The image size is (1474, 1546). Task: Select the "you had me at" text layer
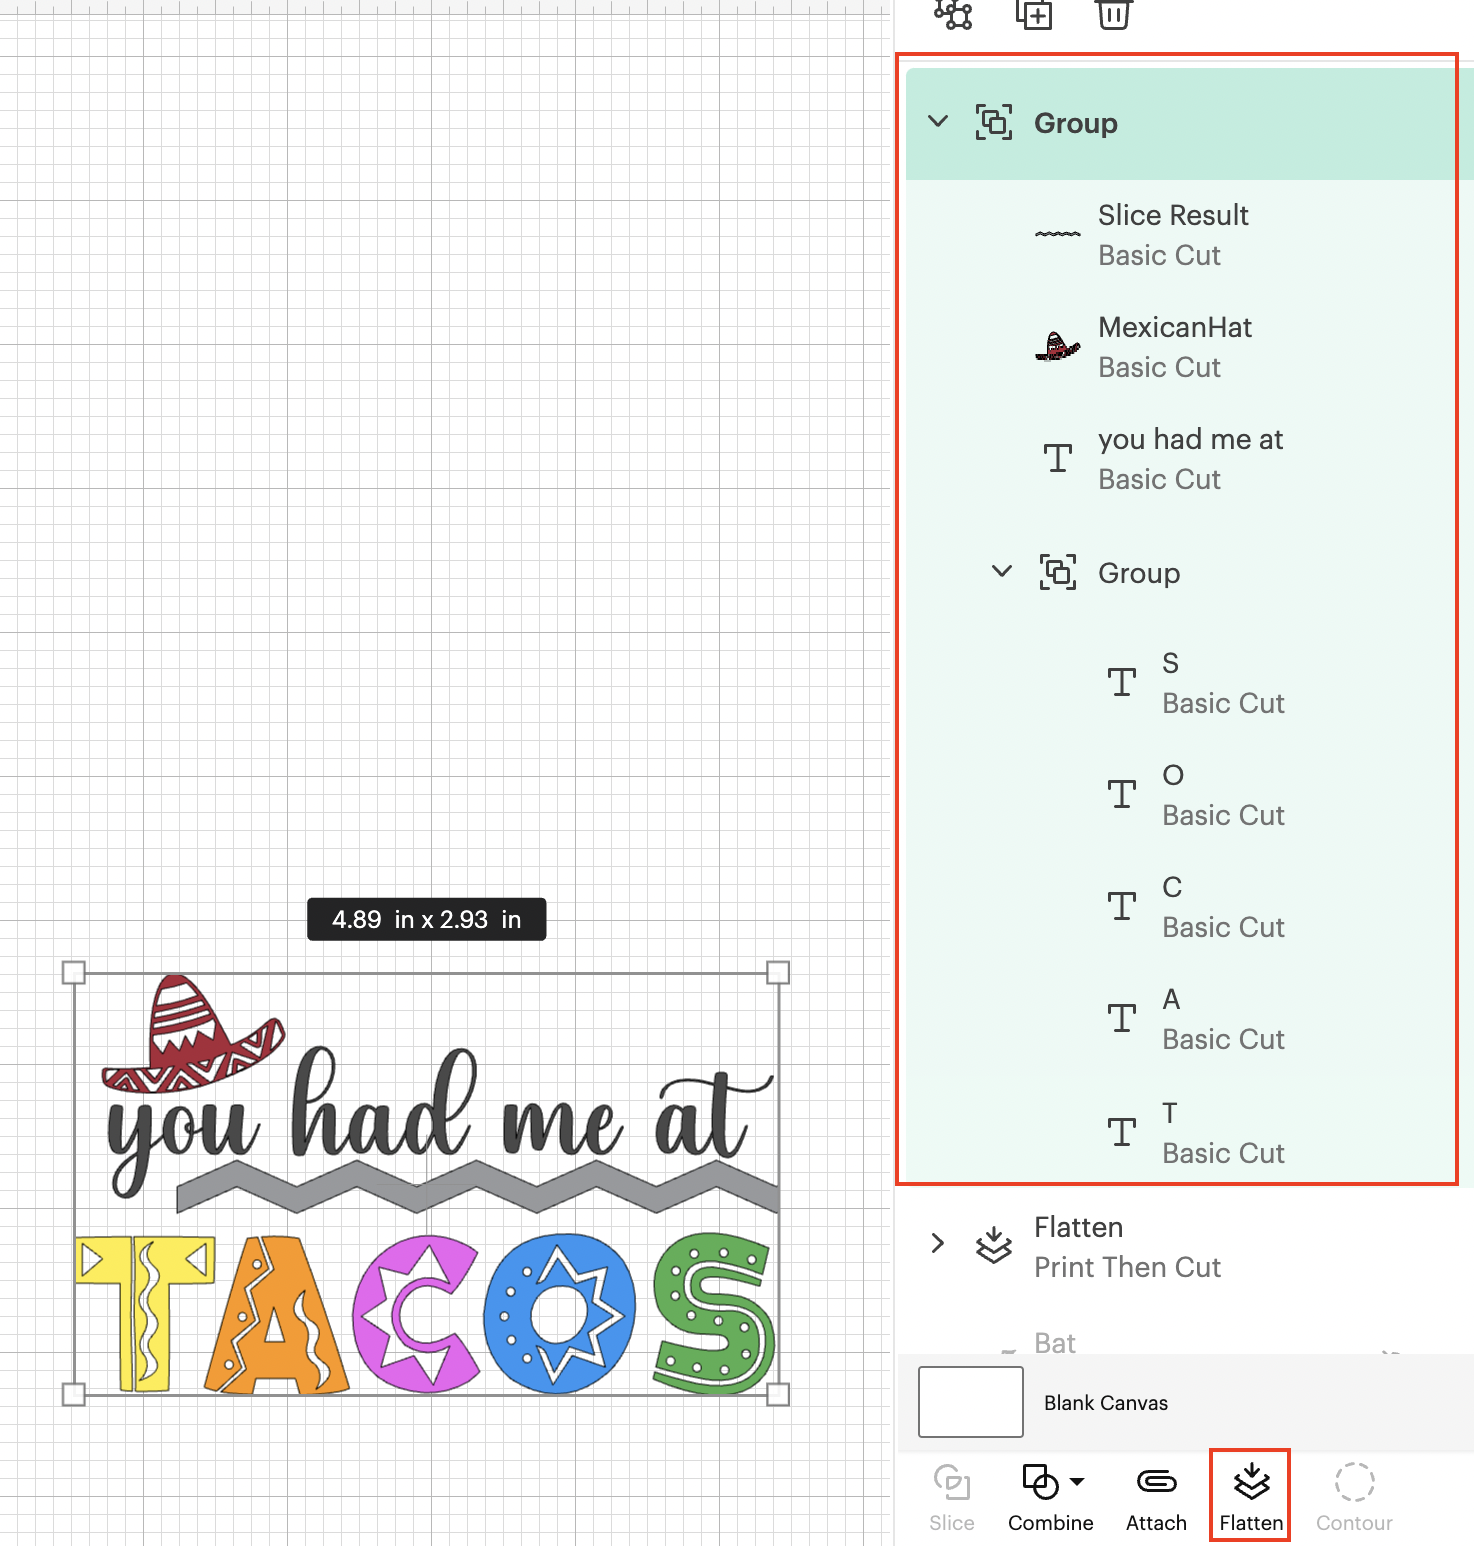click(1189, 459)
